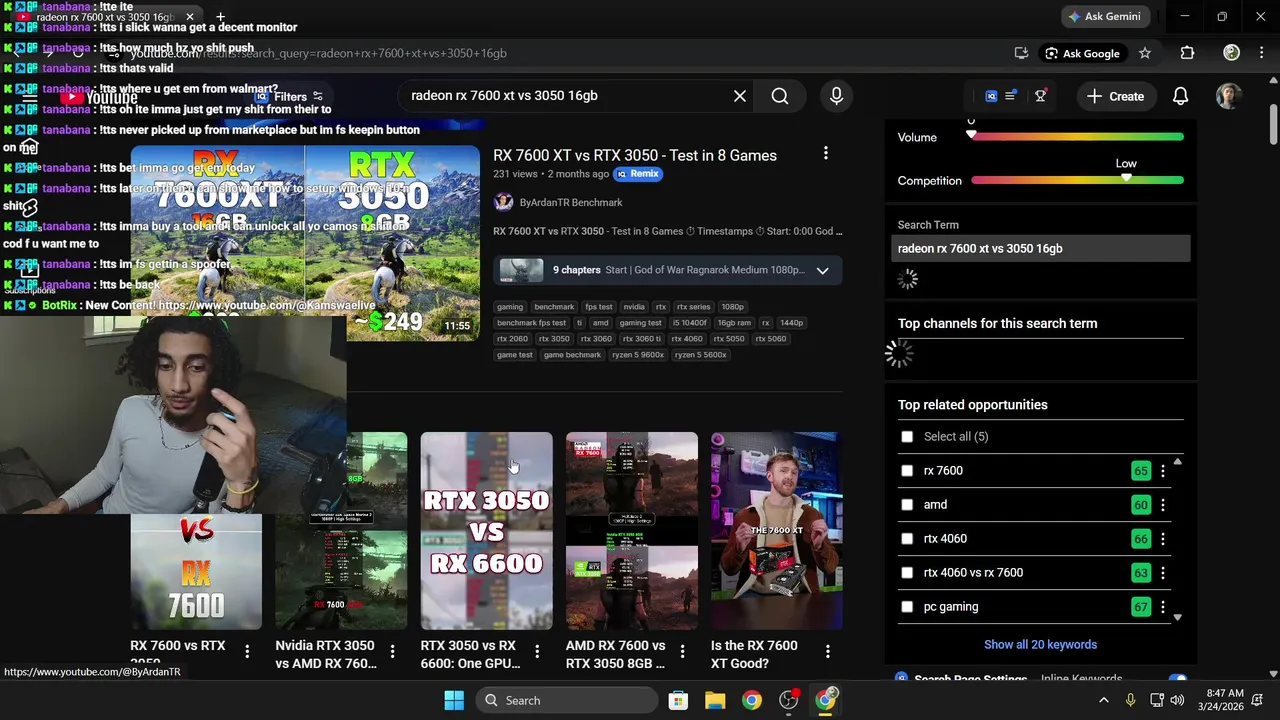This screenshot has height=720, width=1280.
Task: Check the rtx 4060 vs rx 7600 checkbox
Action: click(907, 572)
